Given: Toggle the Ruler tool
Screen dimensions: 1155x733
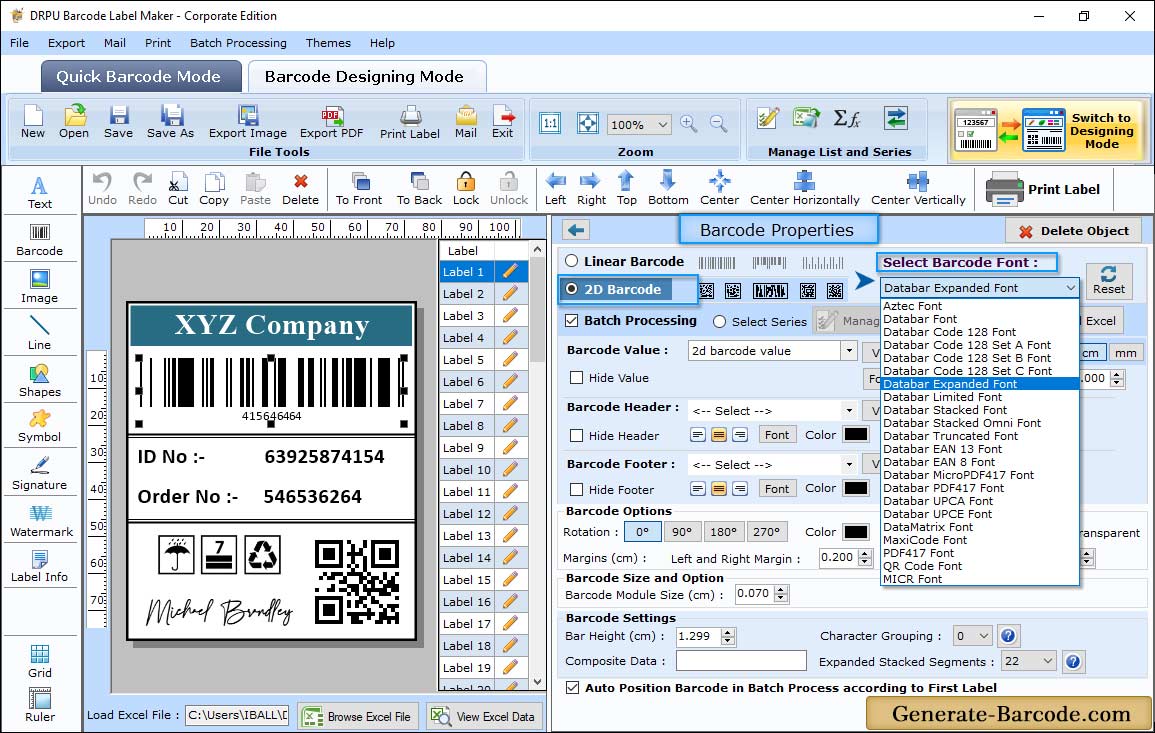Looking at the screenshot, I should tap(40, 705).
